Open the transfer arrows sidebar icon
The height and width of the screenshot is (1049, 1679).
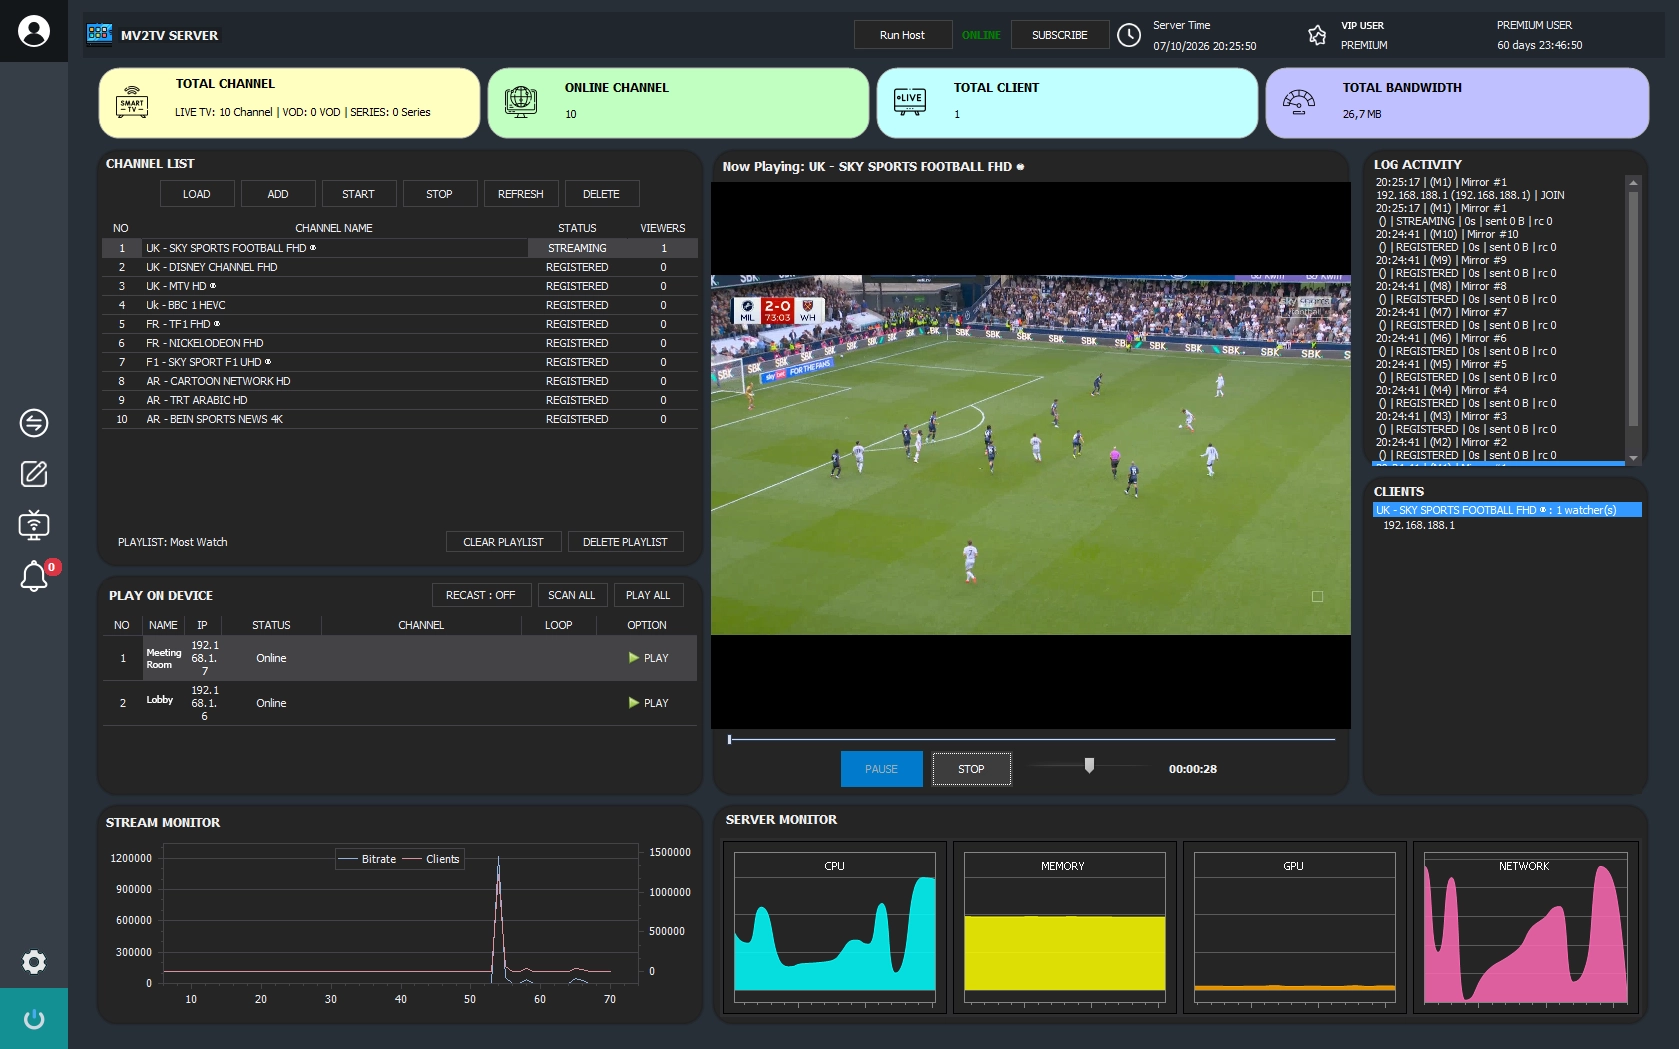[34, 423]
